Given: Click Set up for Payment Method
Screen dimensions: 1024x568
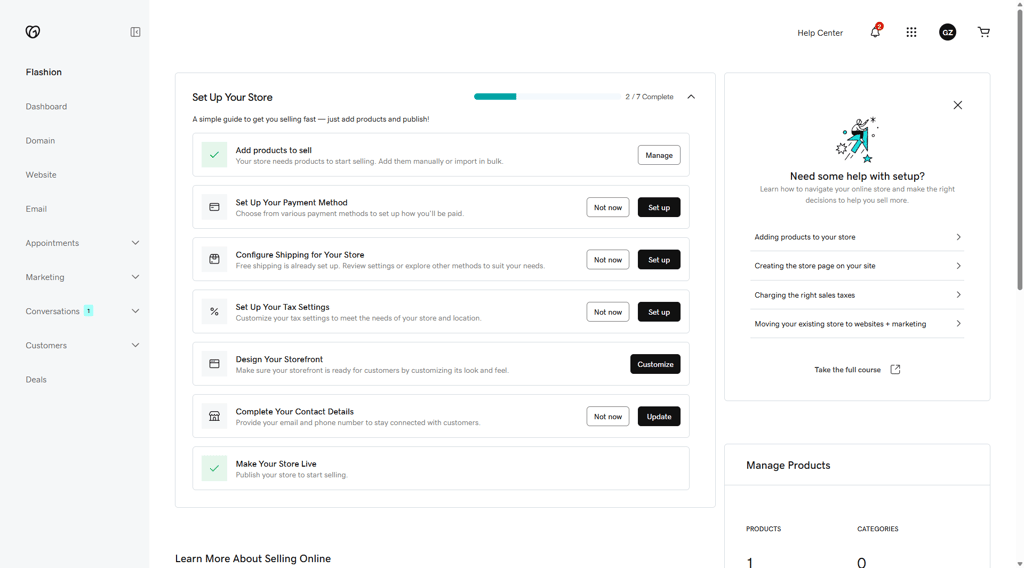Looking at the screenshot, I should tap(659, 207).
